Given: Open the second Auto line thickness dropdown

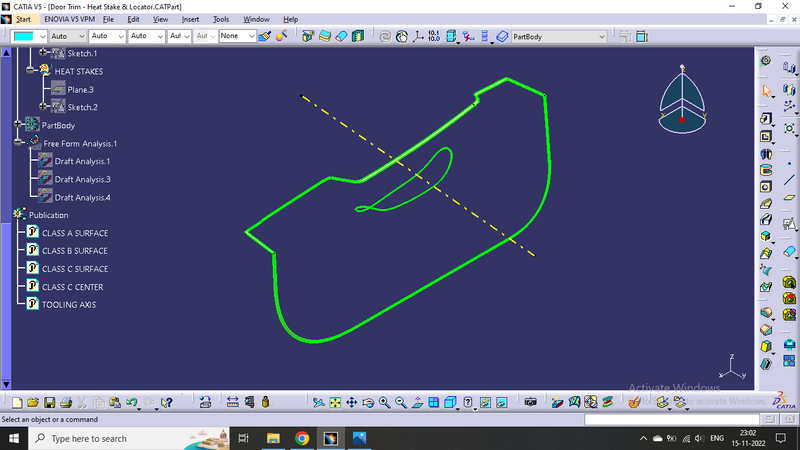Looking at the screenshot, I should [107, 36].
